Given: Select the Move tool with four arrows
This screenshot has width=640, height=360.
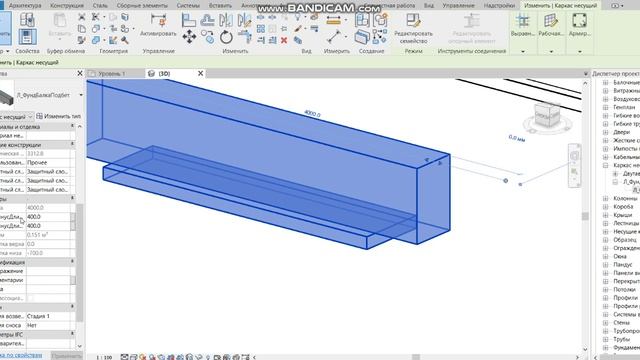Looking at the screenshot, I should coord(189,37).
